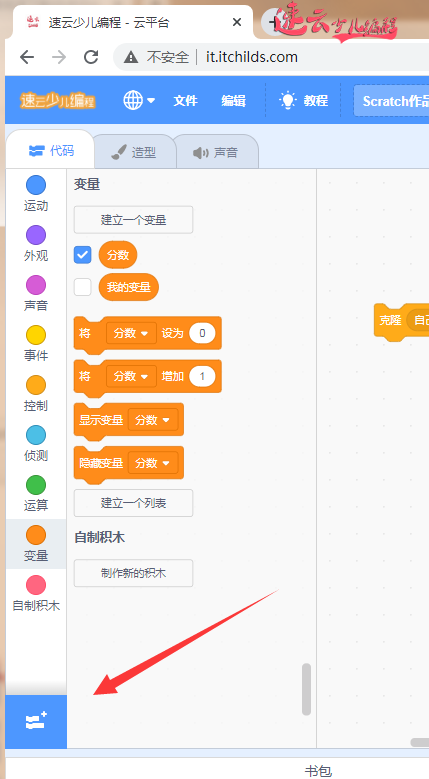Screen dimensions: 429x779
Task: Switch to the 造型 tab
Action: (135, 152)
